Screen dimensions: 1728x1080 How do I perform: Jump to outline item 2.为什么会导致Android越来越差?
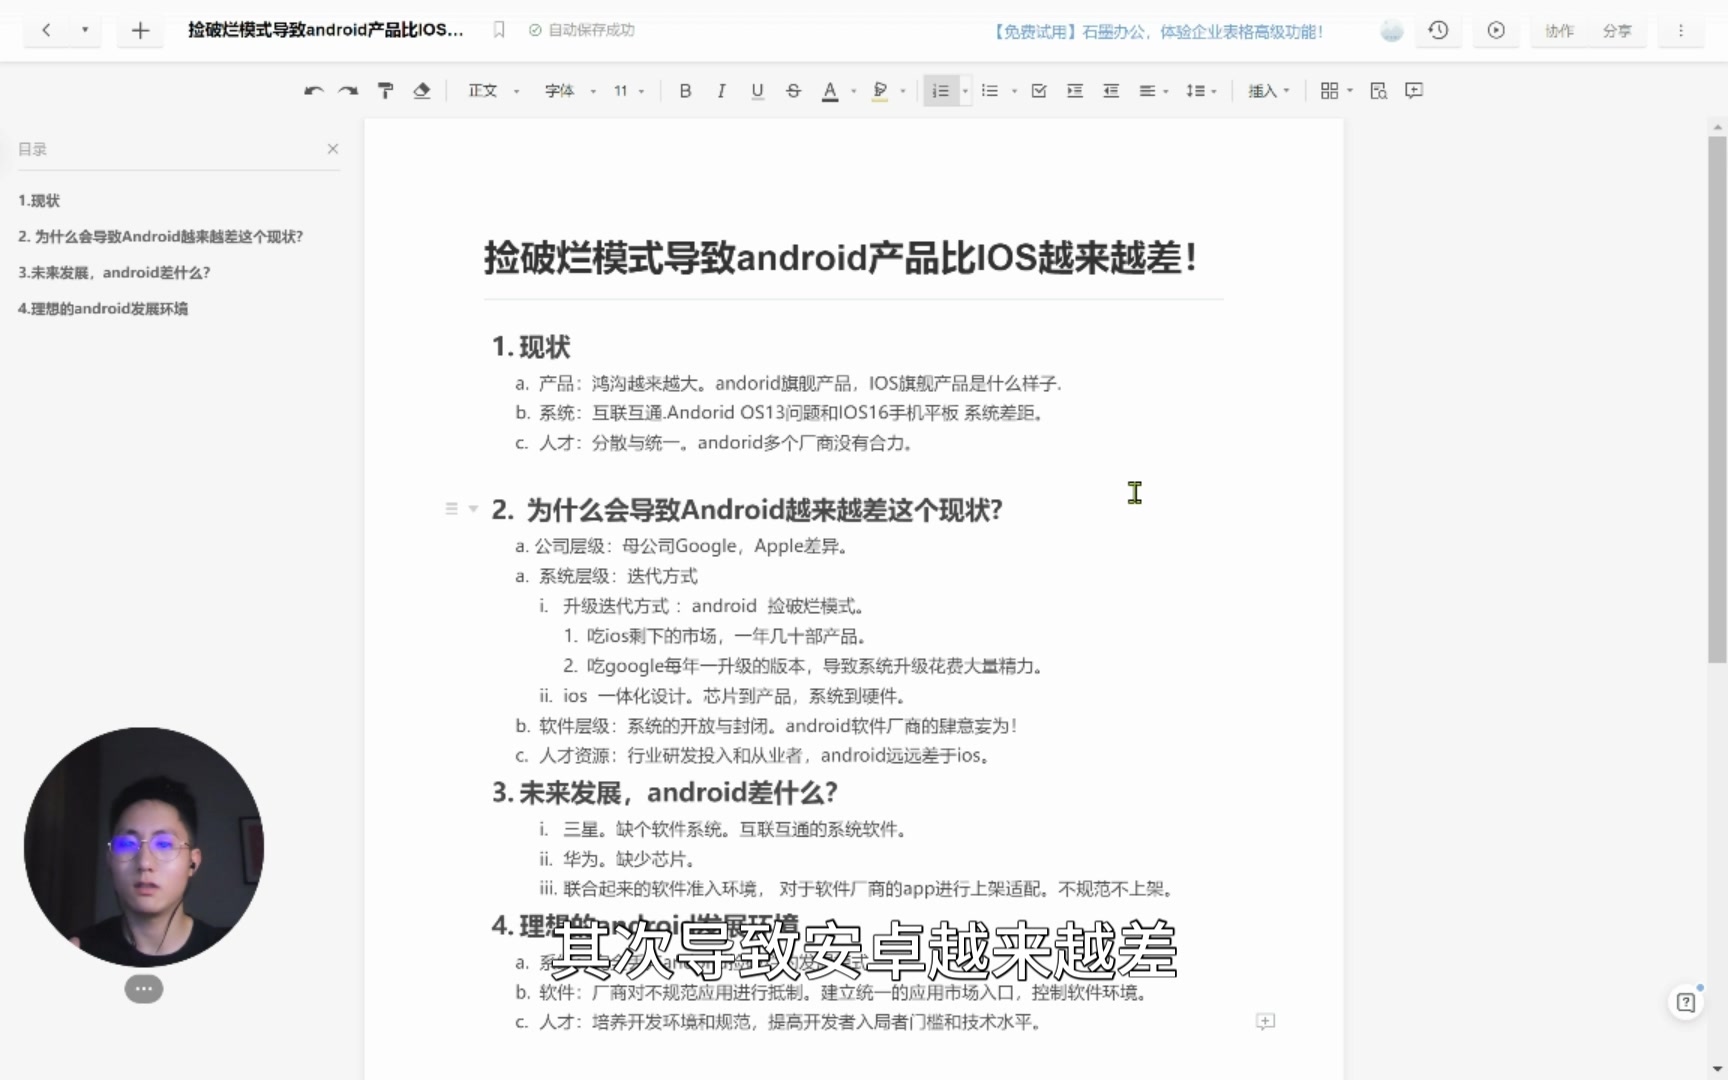click(160, 237)
